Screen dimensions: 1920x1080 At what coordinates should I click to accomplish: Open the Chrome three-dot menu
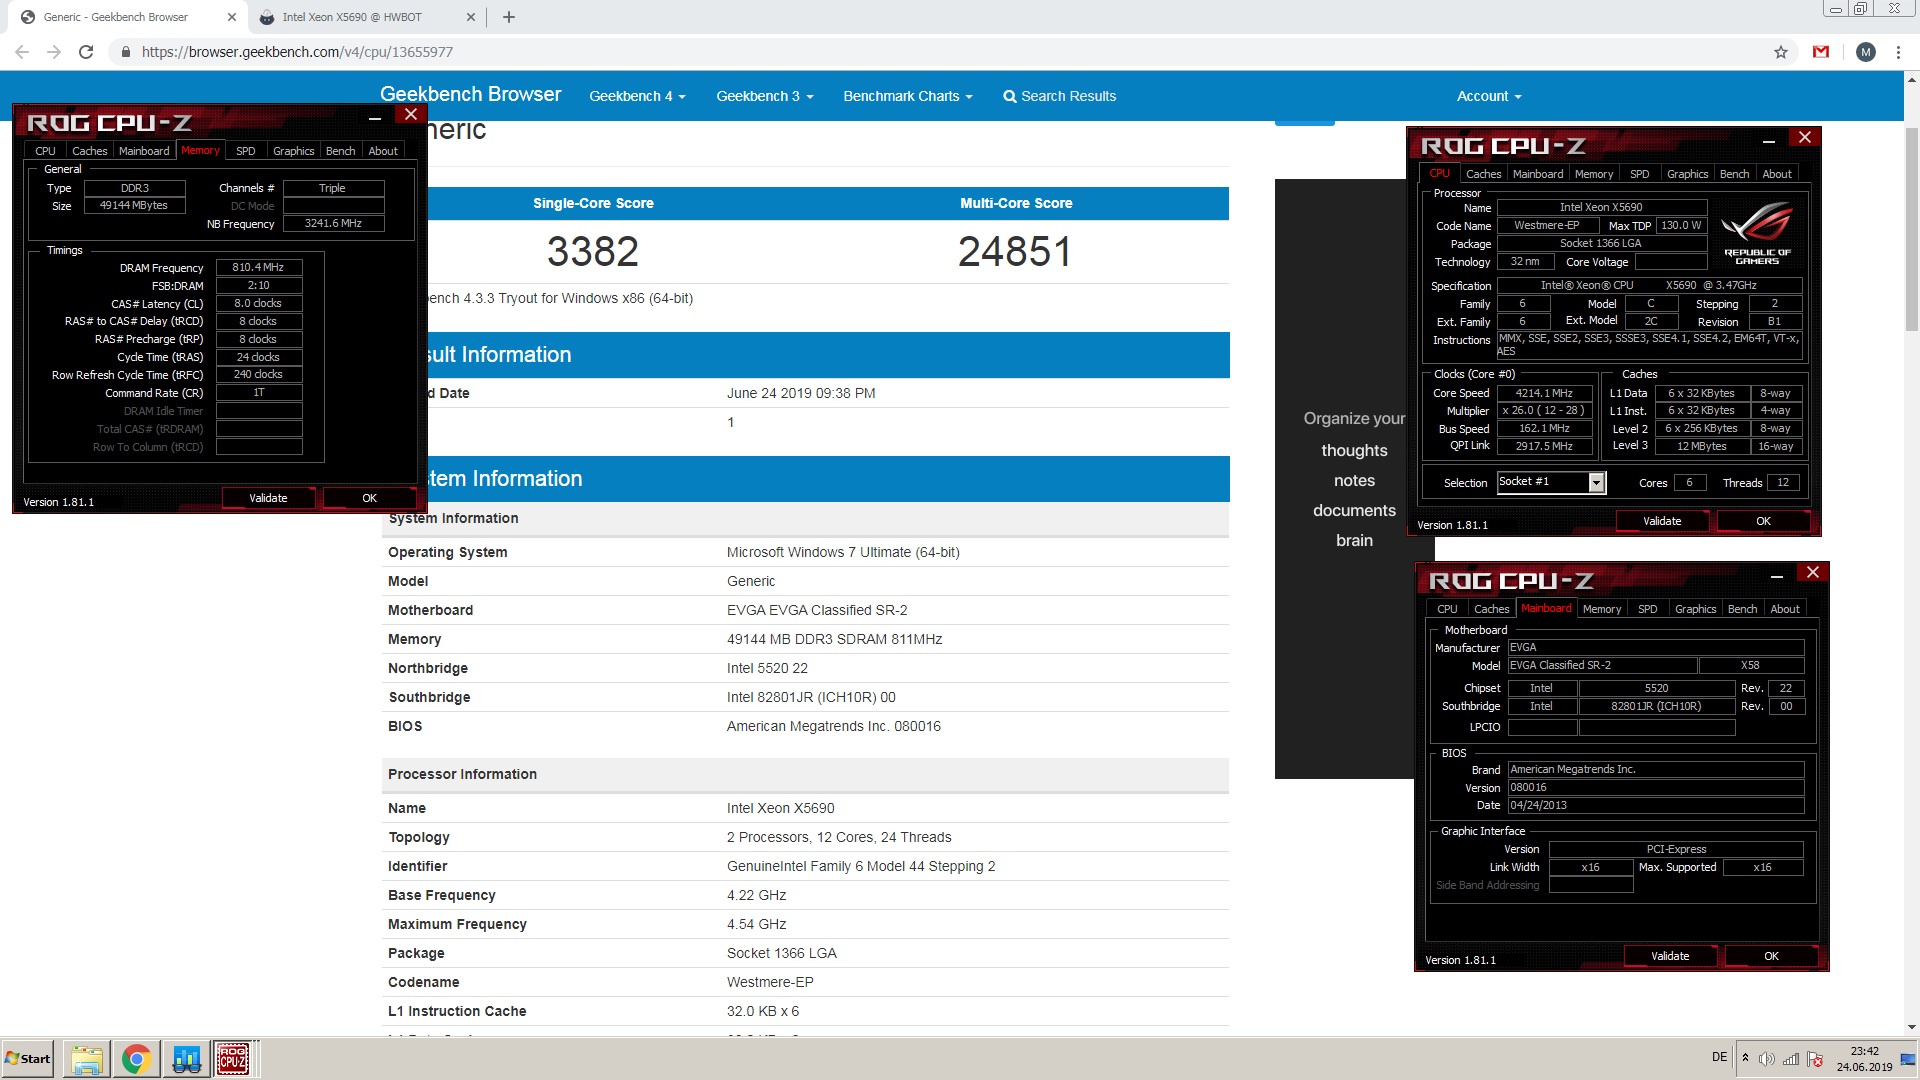tap(1898, 52)
